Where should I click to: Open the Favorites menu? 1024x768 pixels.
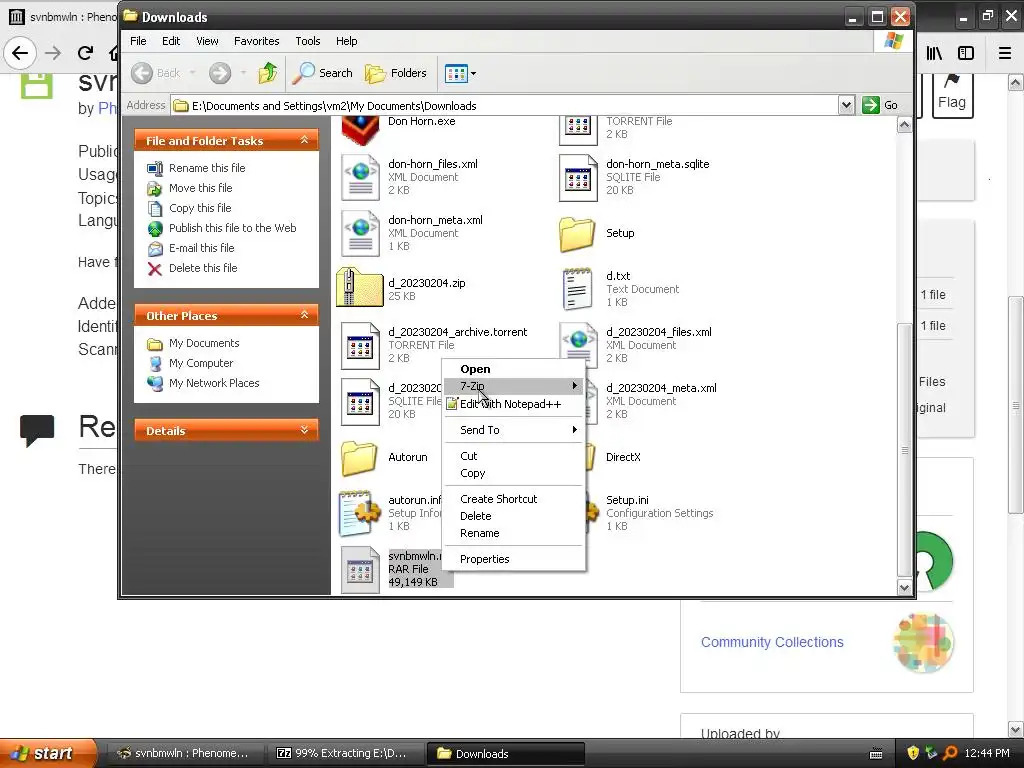[x=257, y=40]
